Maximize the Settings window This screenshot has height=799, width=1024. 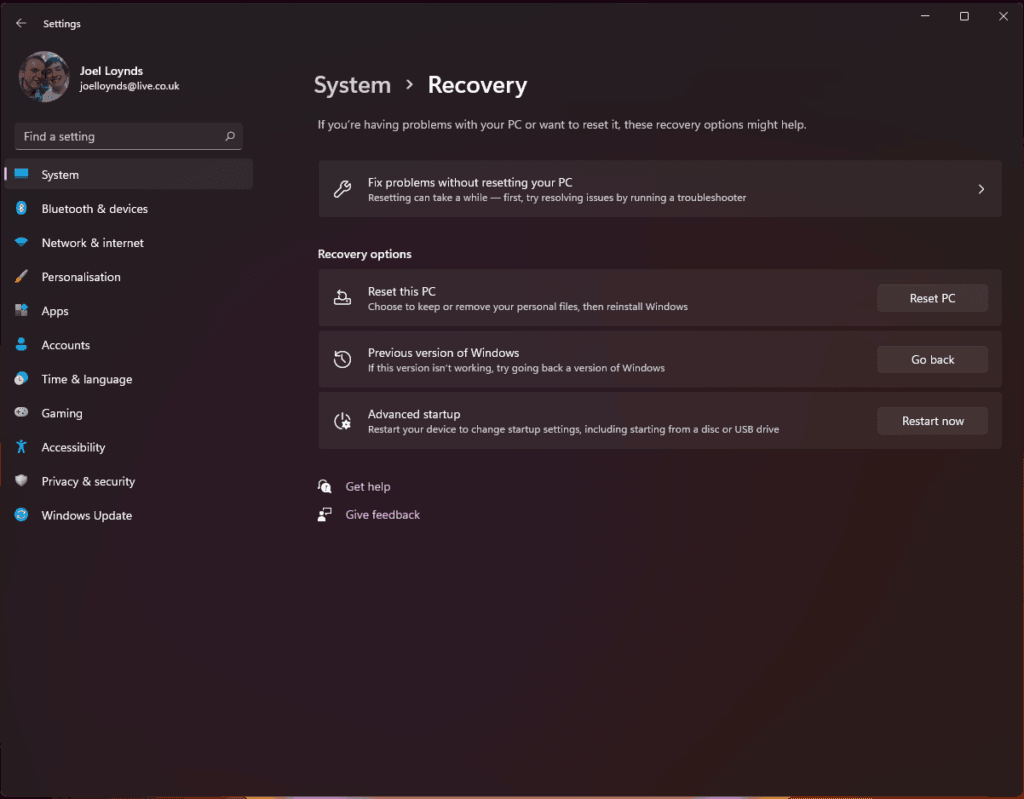[964, 16]
